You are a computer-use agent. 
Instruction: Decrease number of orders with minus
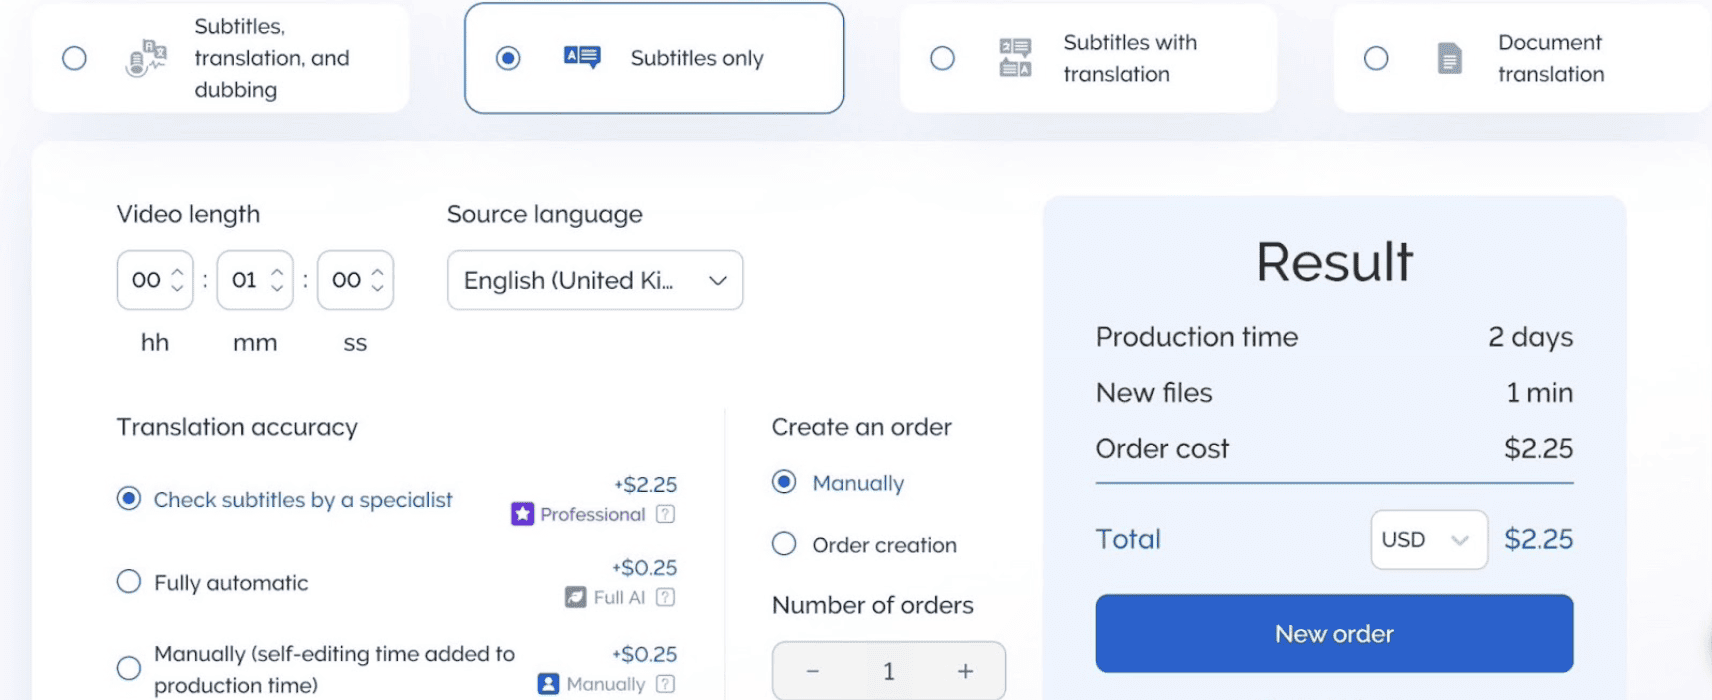(812, 671)
